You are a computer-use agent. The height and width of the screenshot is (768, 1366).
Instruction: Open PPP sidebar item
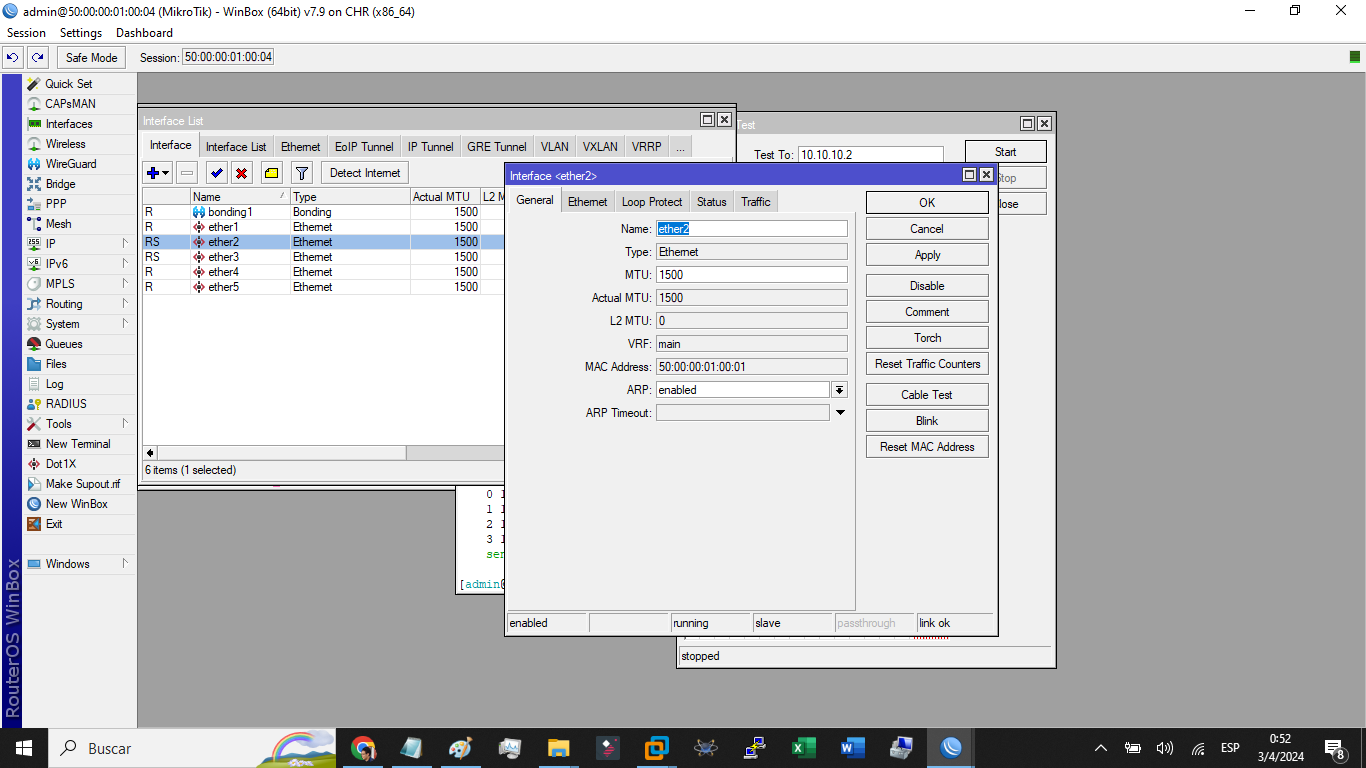coord(56,204)
